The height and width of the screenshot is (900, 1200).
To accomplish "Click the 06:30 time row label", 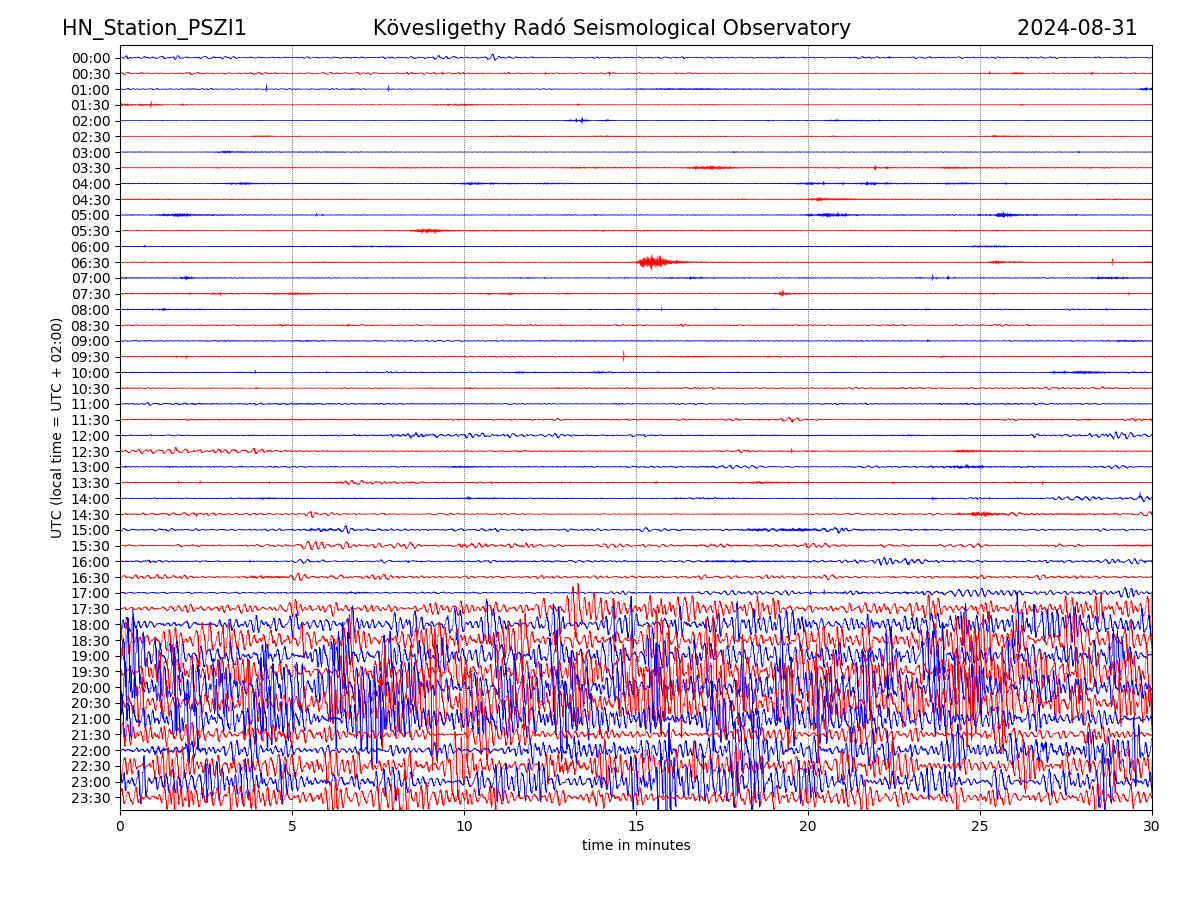I will pyautogui.click(x=90, y=263).
